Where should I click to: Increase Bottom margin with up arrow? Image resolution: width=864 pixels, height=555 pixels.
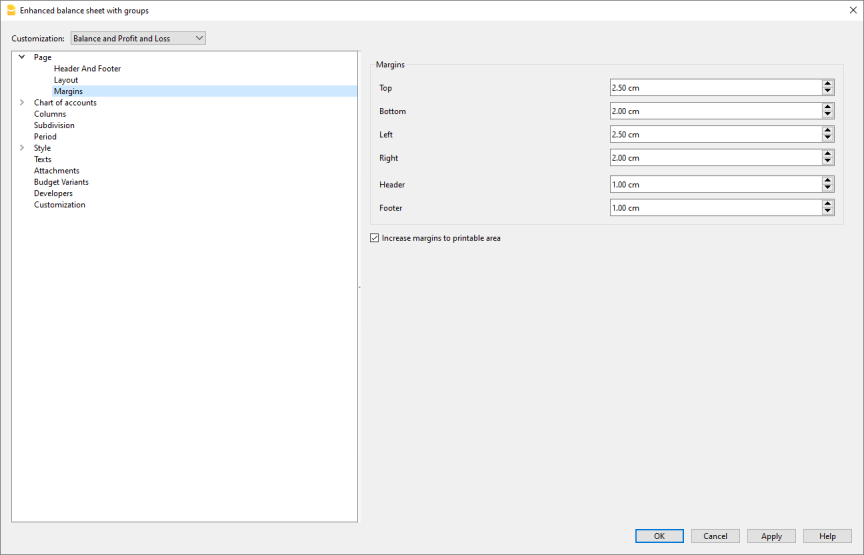(x=828, y=107)
